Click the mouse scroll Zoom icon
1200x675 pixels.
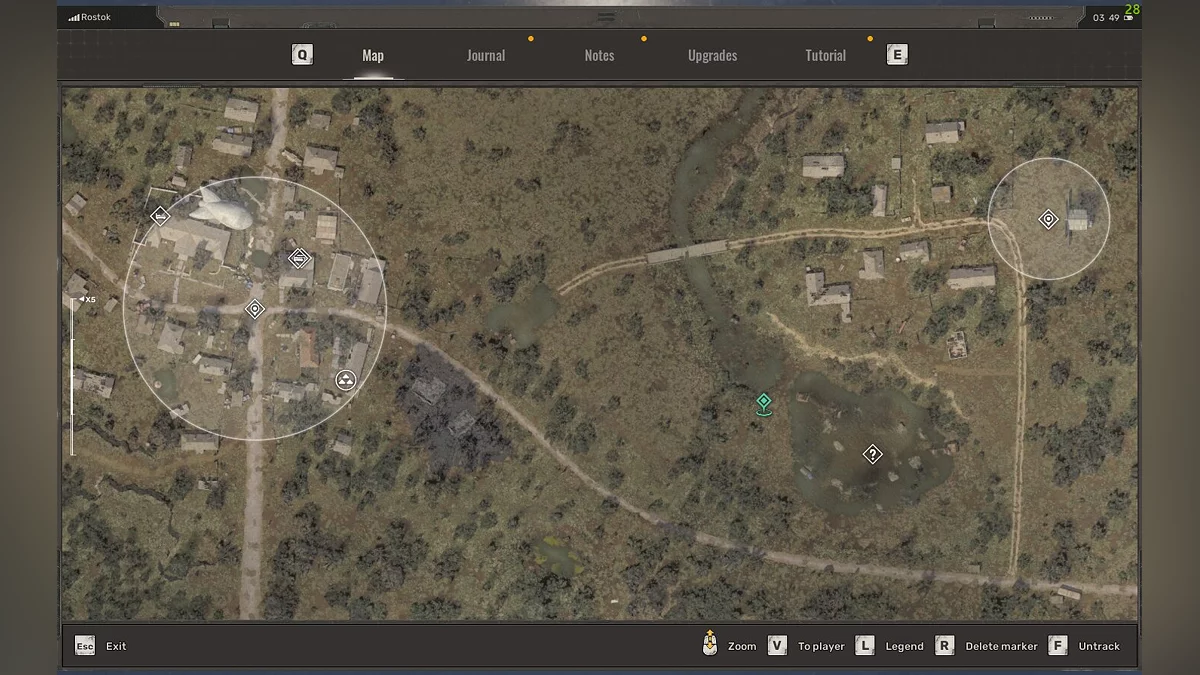pos(710,644)
